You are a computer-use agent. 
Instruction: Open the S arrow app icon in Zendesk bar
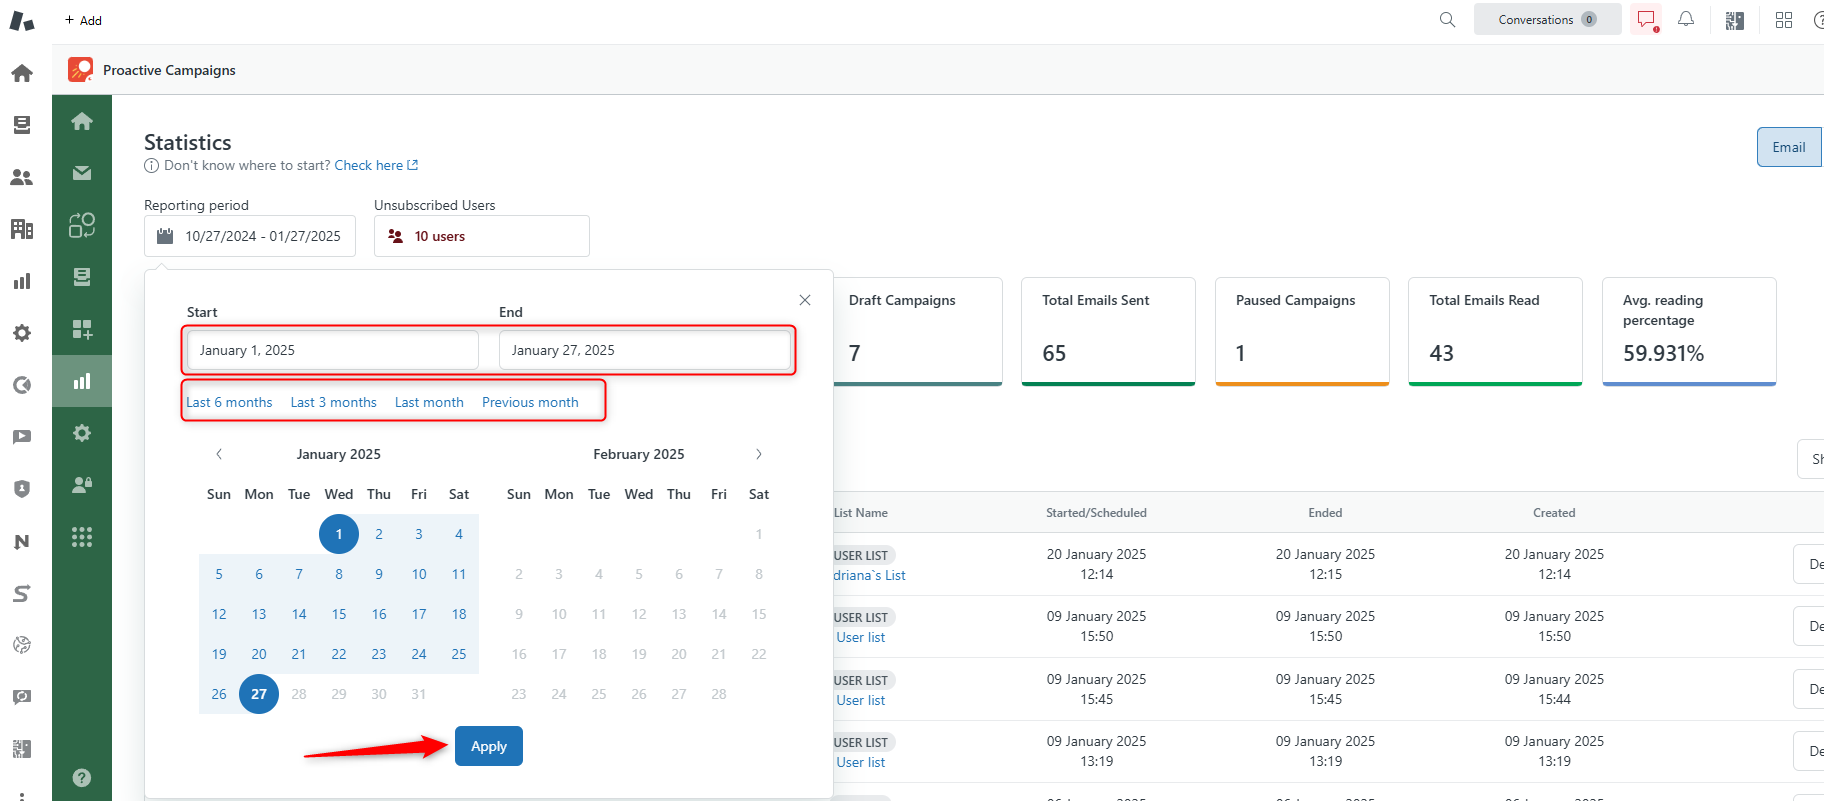point(22,593)
